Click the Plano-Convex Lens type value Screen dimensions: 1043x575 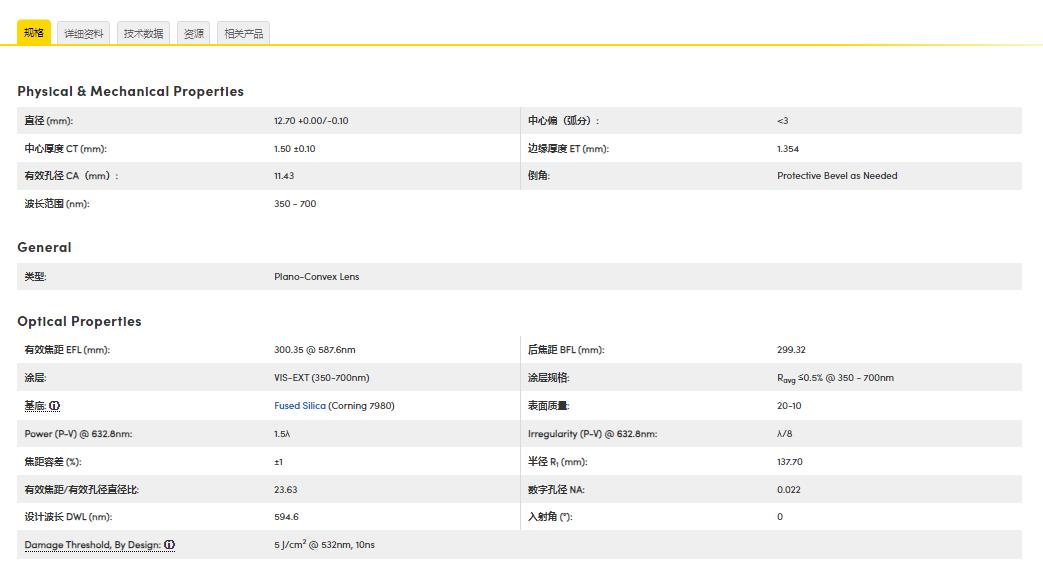pyautogui.click(x=317, y=277)
